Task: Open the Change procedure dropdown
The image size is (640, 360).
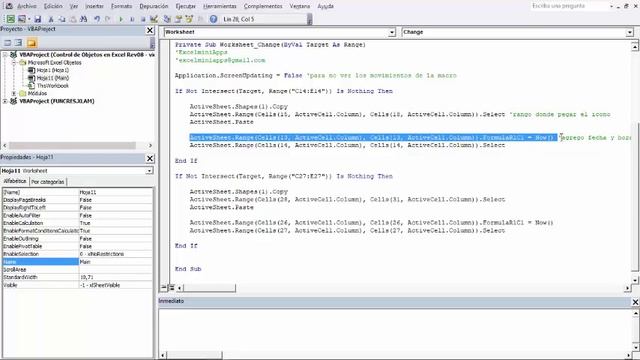Action: pyautogui.click(x=630, y=32)
